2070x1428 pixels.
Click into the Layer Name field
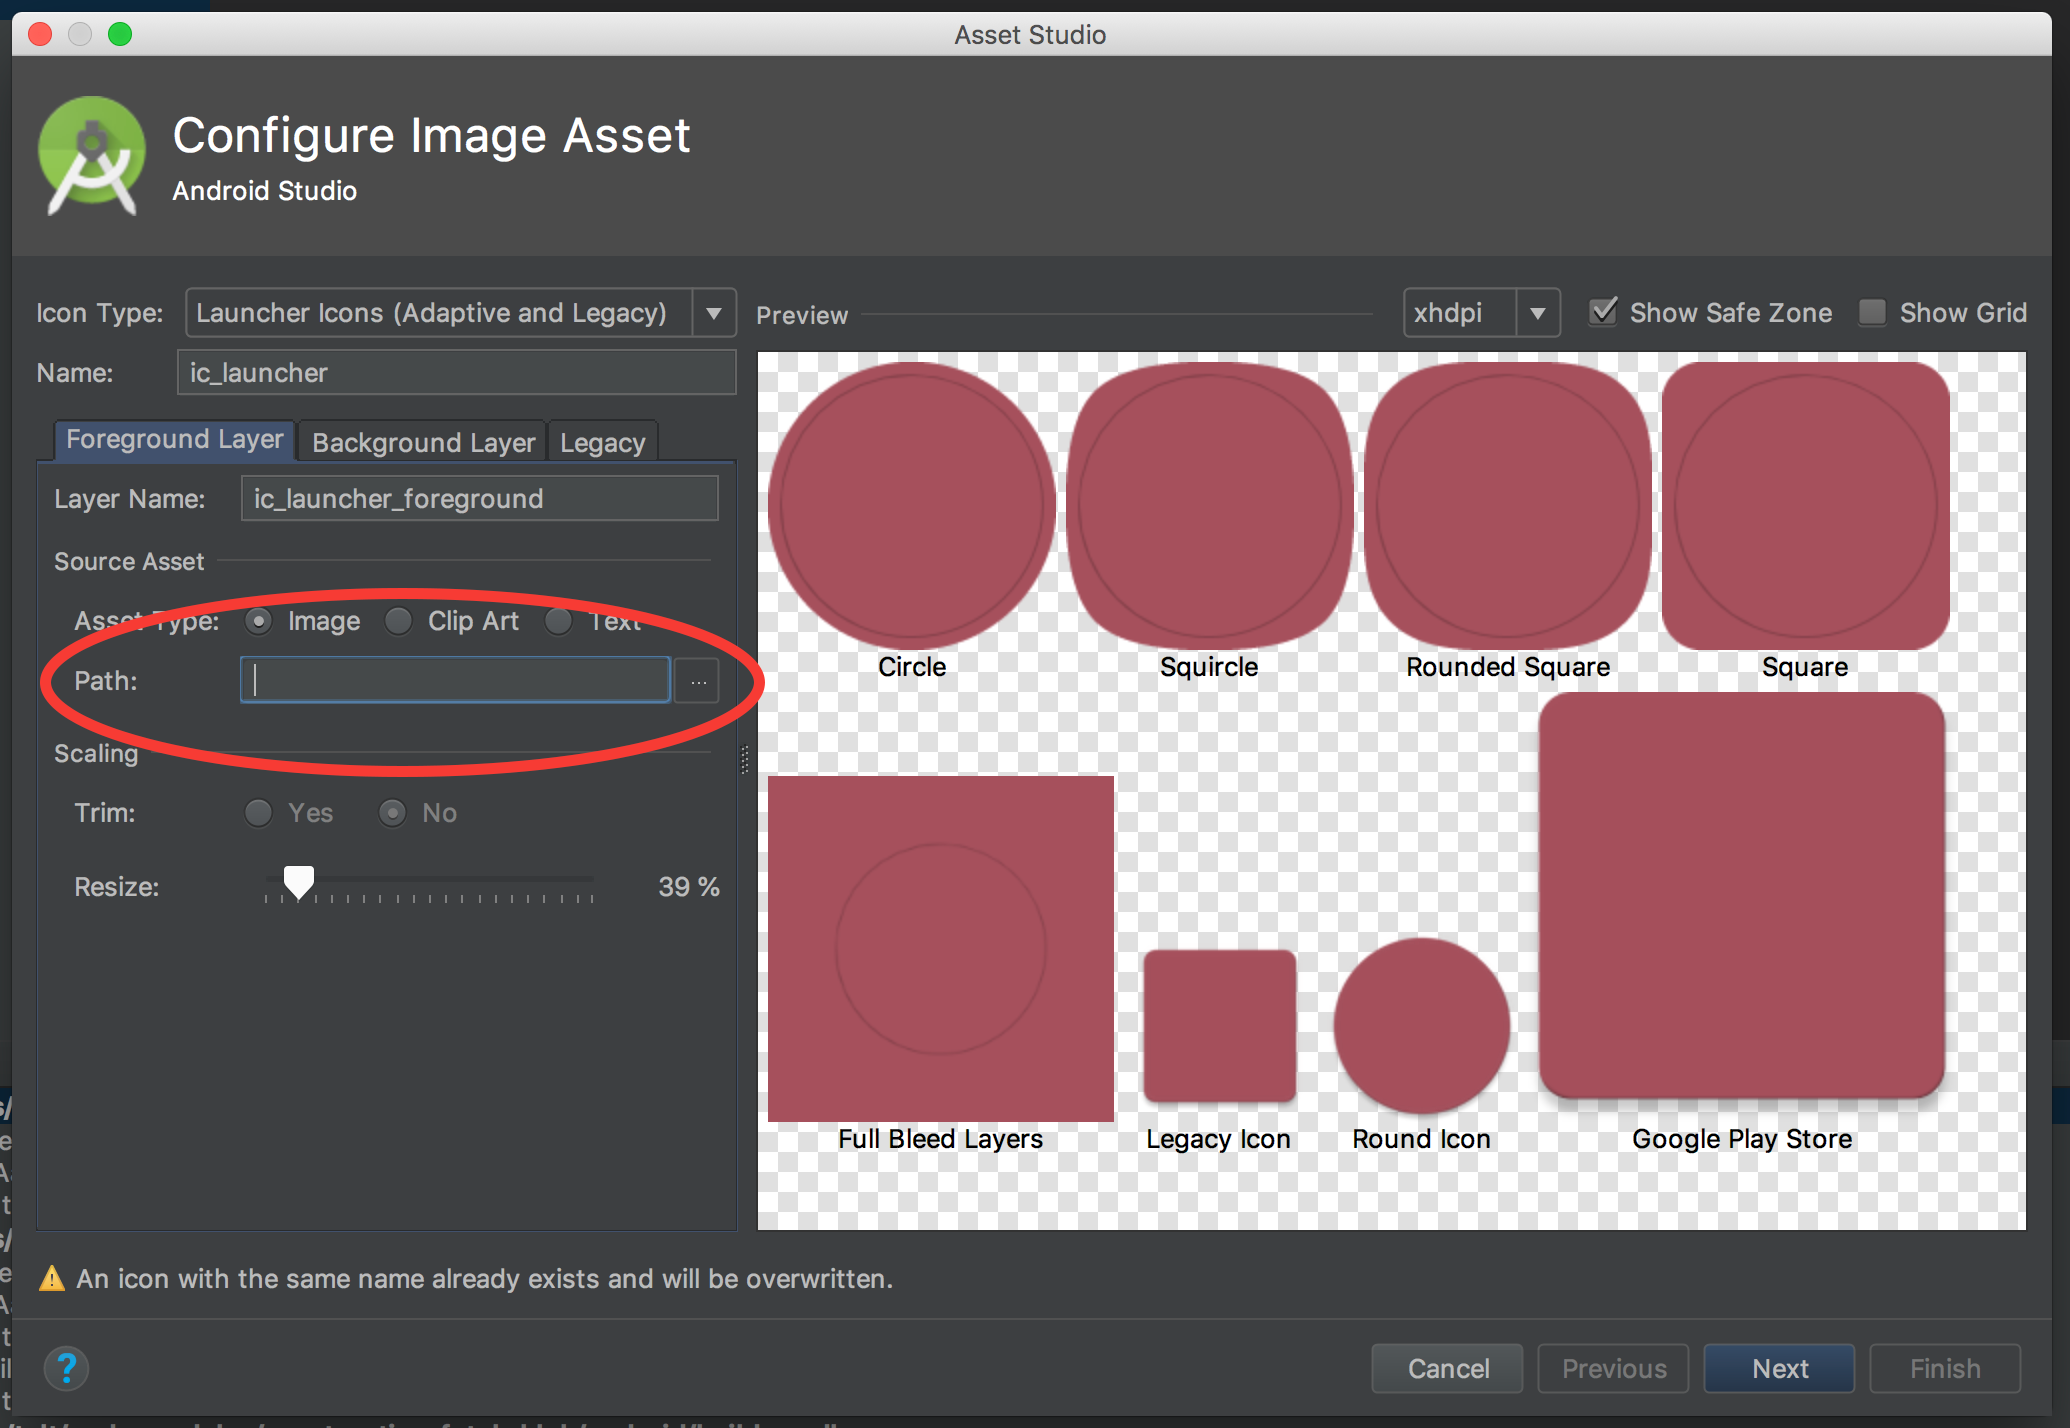click(x=479, y=498)
